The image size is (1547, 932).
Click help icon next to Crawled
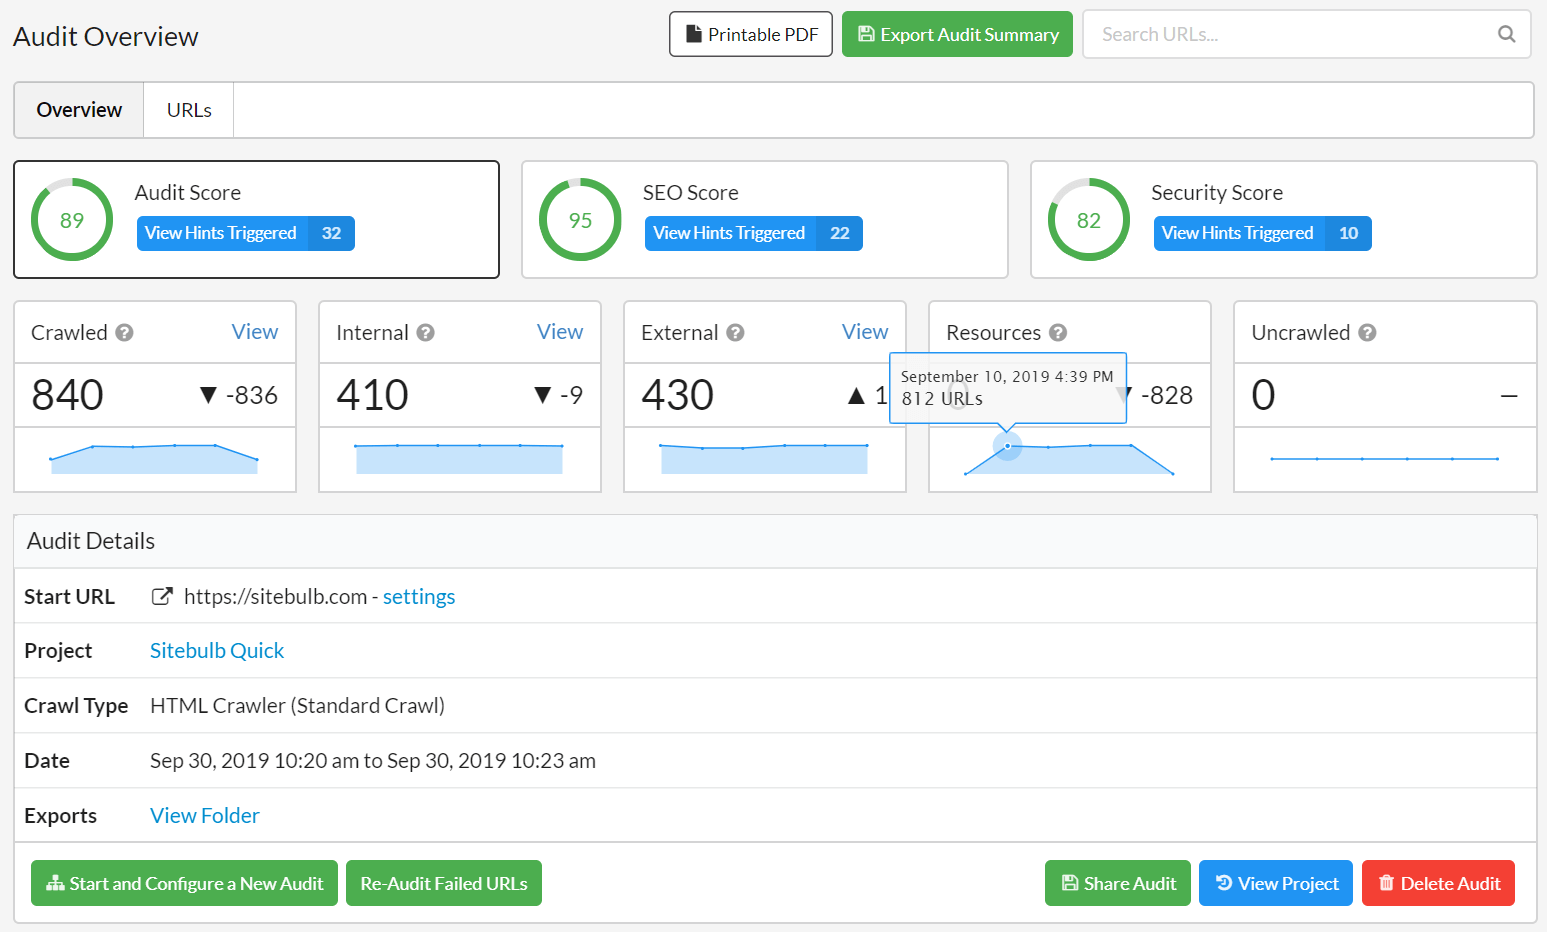click(x=124, y=333)
